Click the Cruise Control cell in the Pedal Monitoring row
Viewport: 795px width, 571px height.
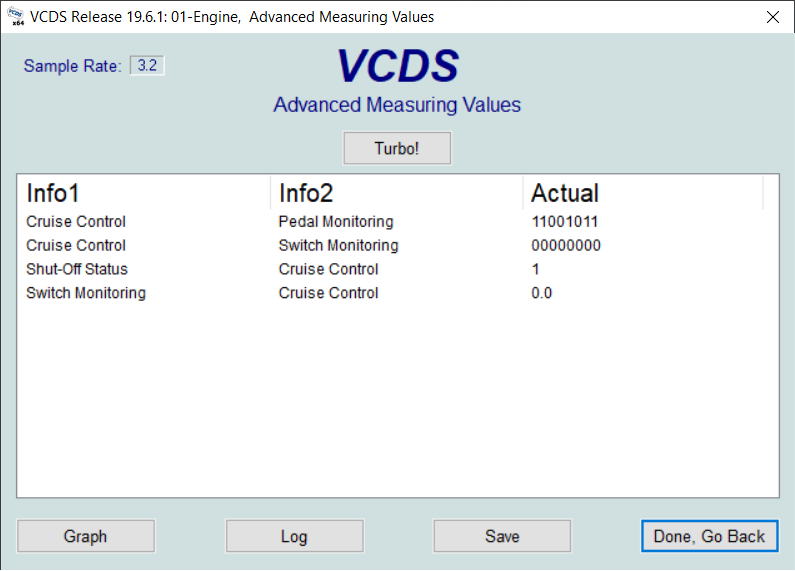point(76,222)
